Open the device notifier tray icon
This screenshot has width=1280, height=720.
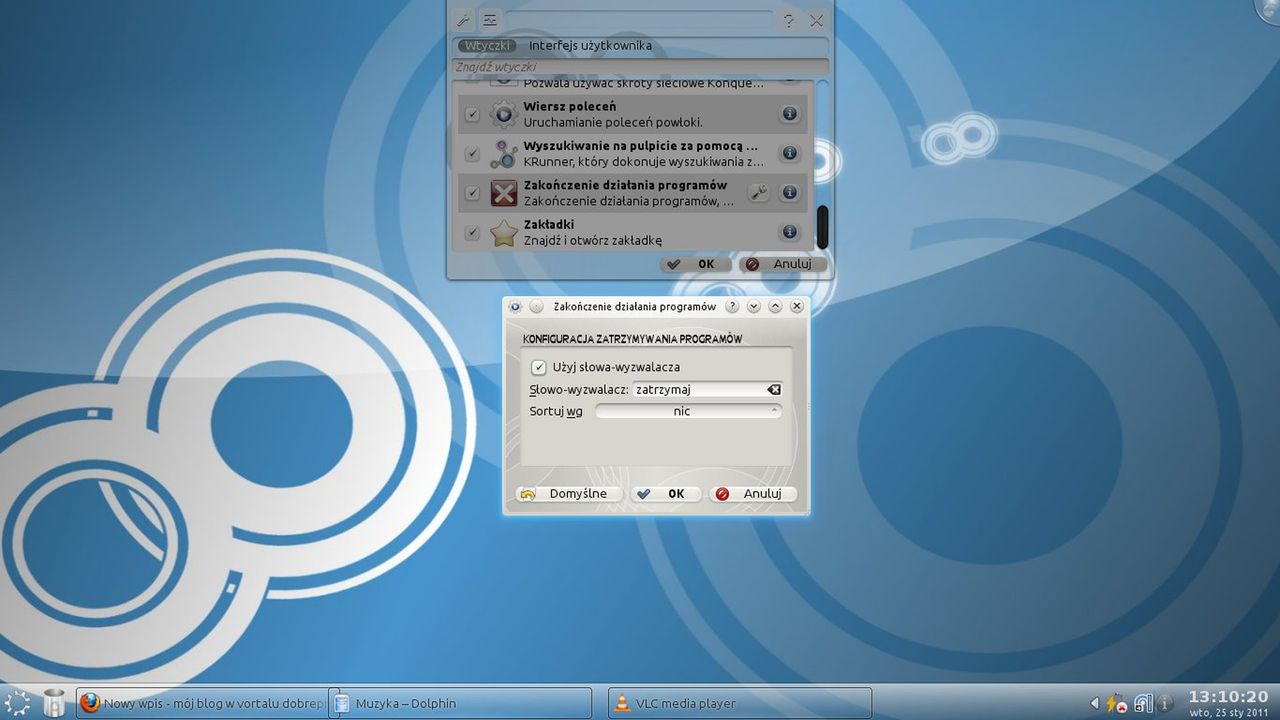coord(1142,703)
